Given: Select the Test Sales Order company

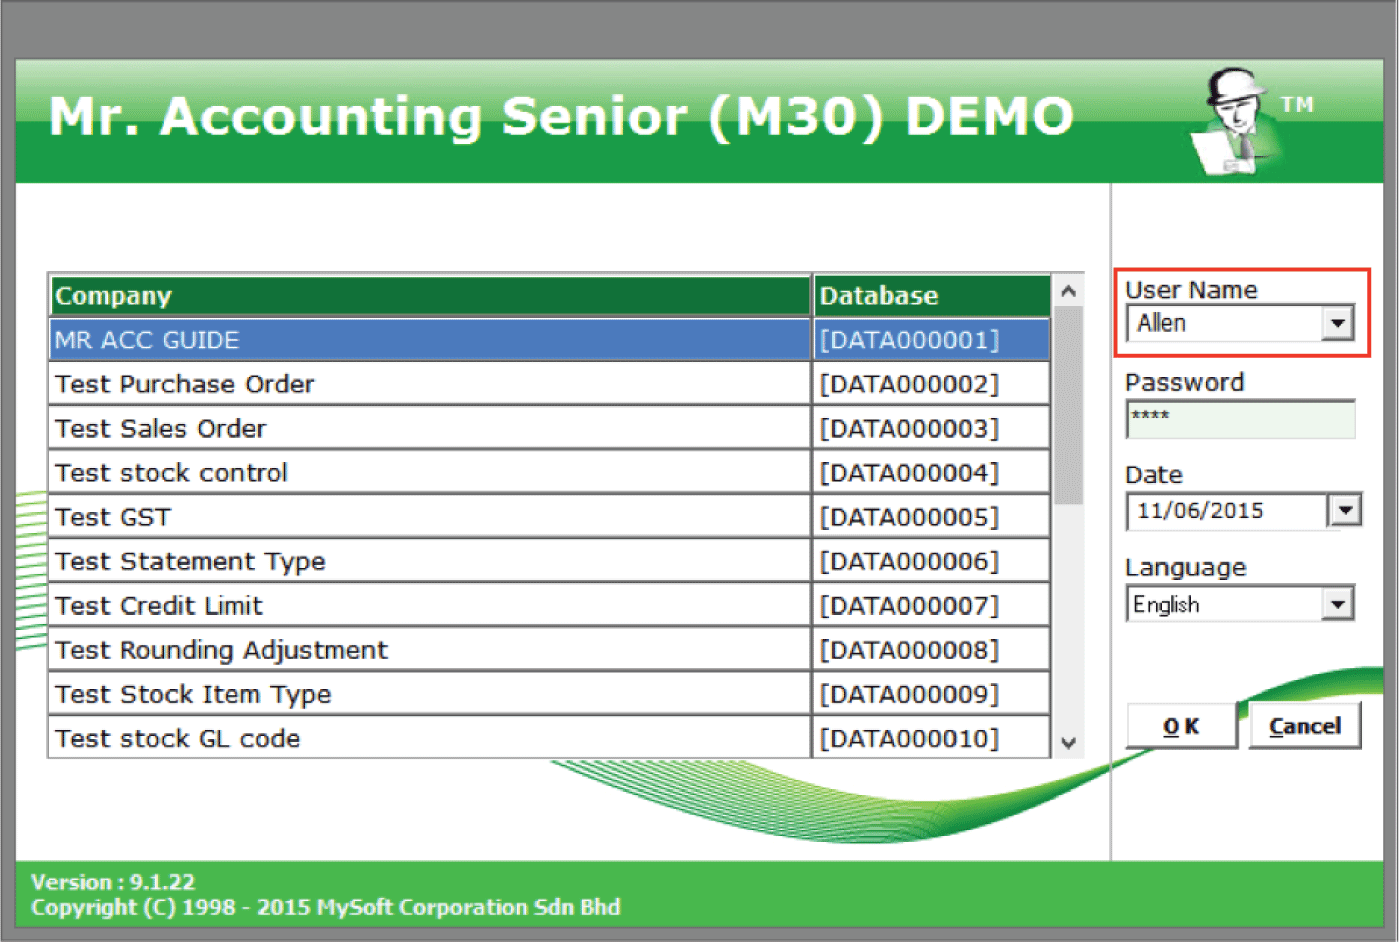Looking at the screenshot, I should point(430,428).
